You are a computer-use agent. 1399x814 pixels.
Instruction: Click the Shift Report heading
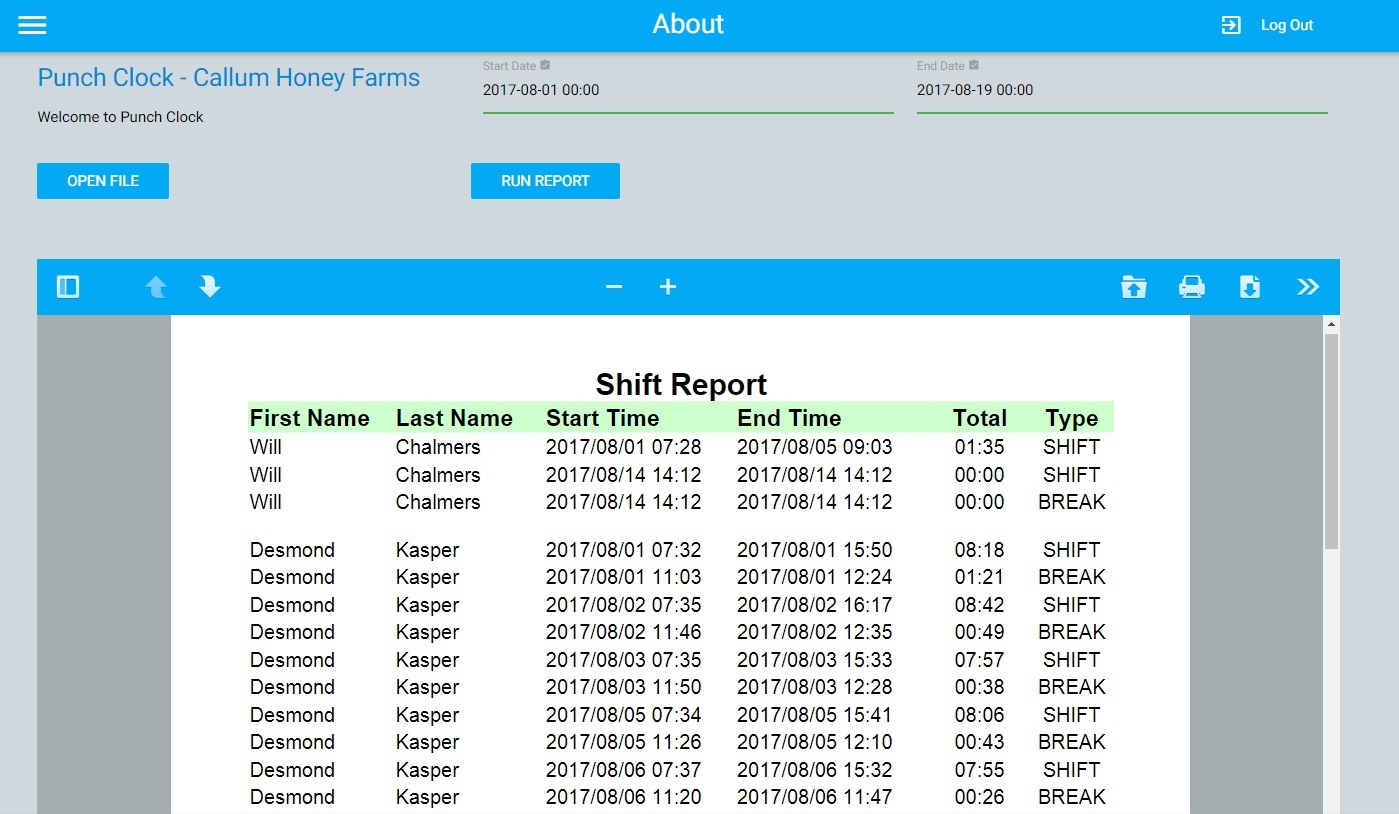(x=681, y=385)
